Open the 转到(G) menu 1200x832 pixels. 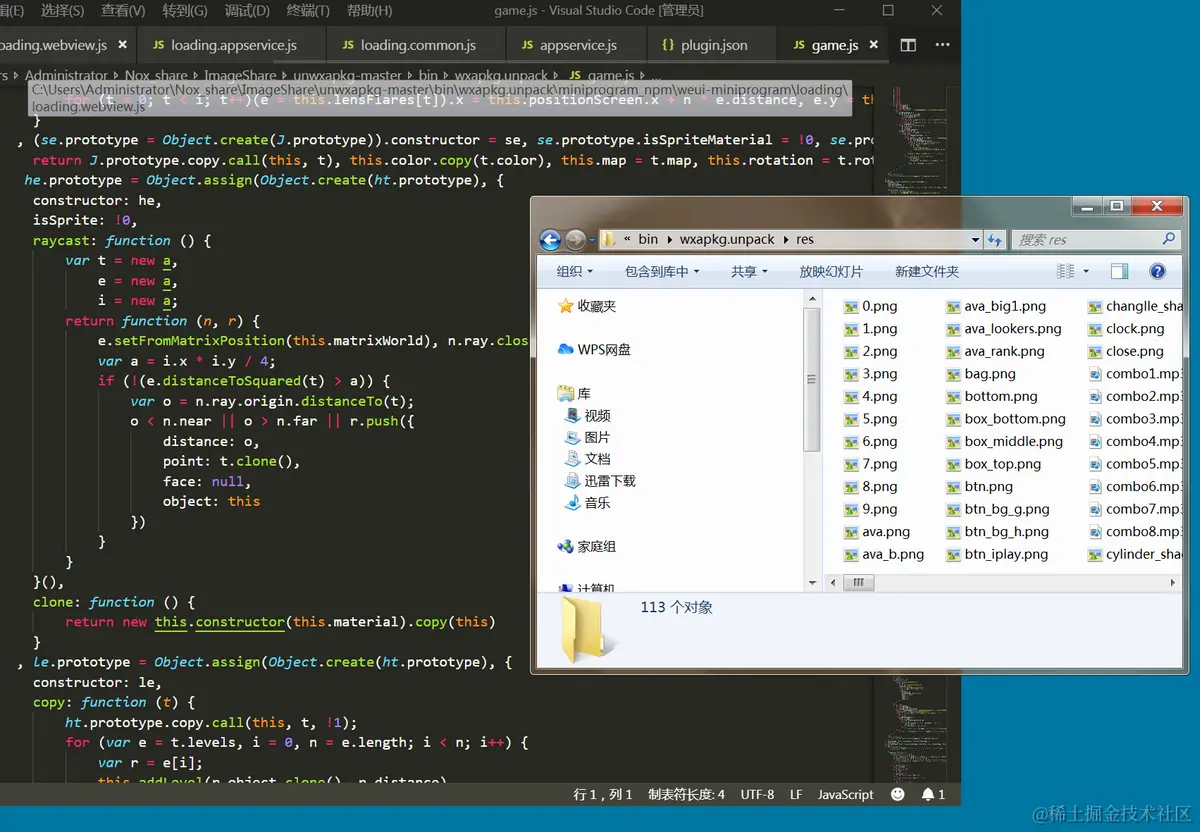[185, 11]
